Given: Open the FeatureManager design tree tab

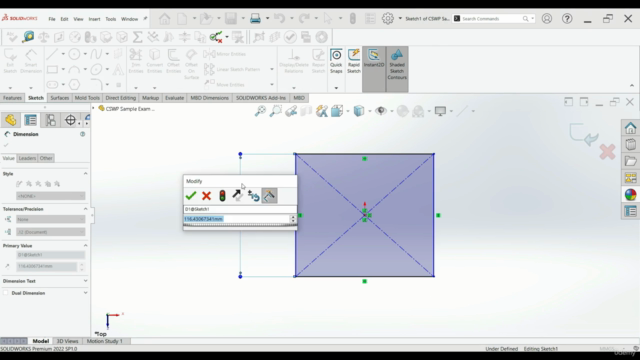Looking at the screenshot, I should click(x=11, y=120).
